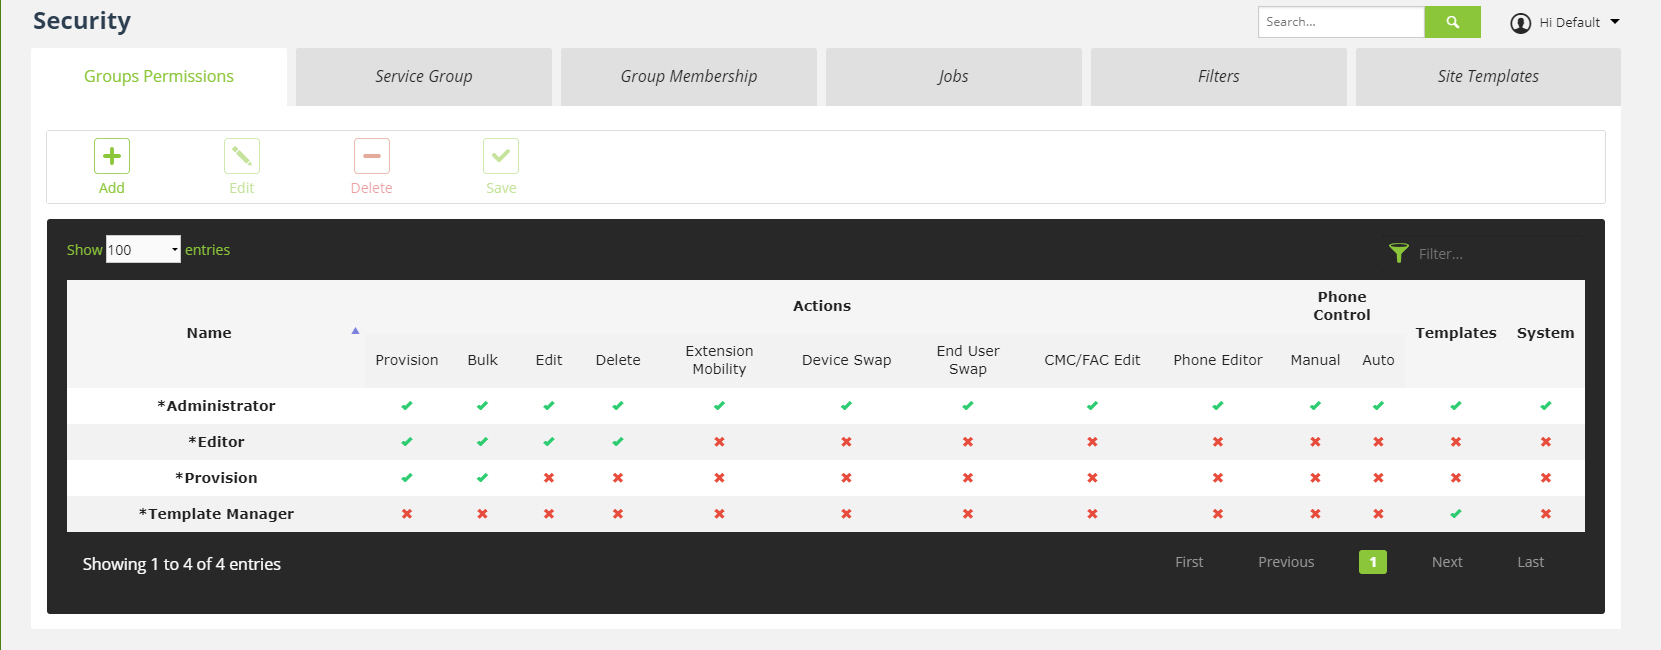Click page number 1 button
This screenshot has height=650, width=1661.
coord(1373,562)
